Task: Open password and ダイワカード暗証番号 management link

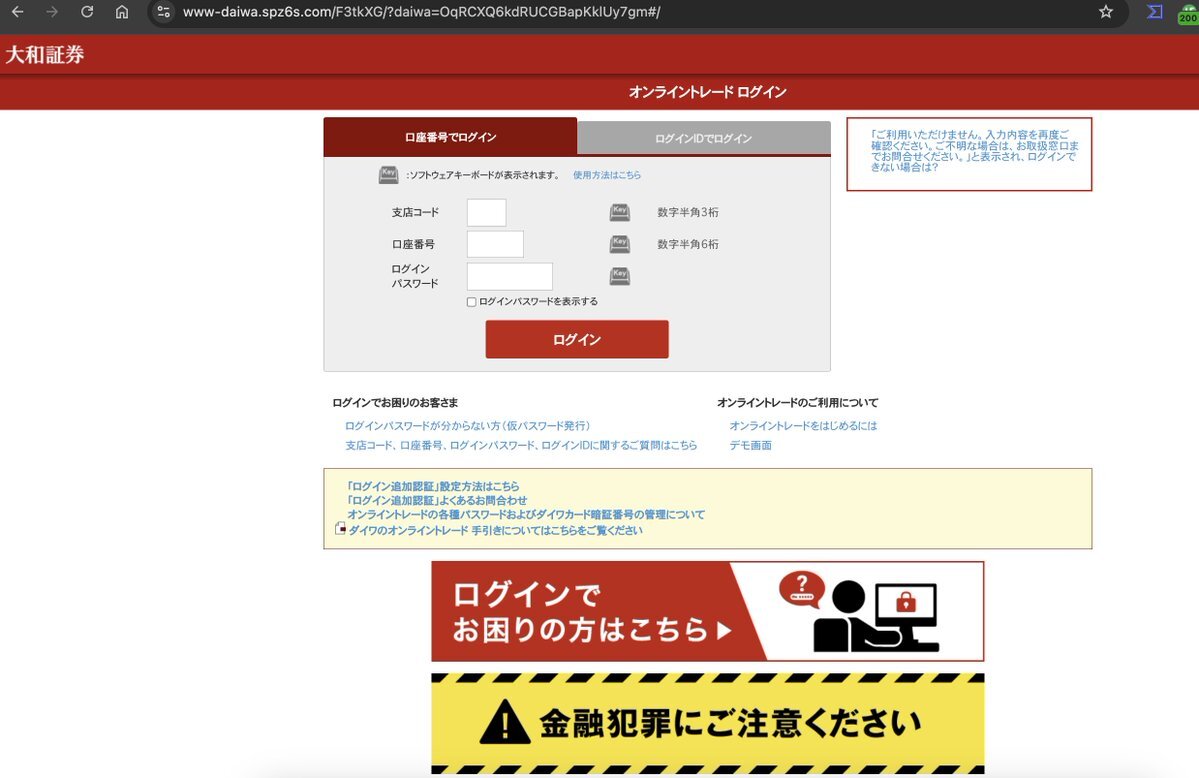Action: 526,515
